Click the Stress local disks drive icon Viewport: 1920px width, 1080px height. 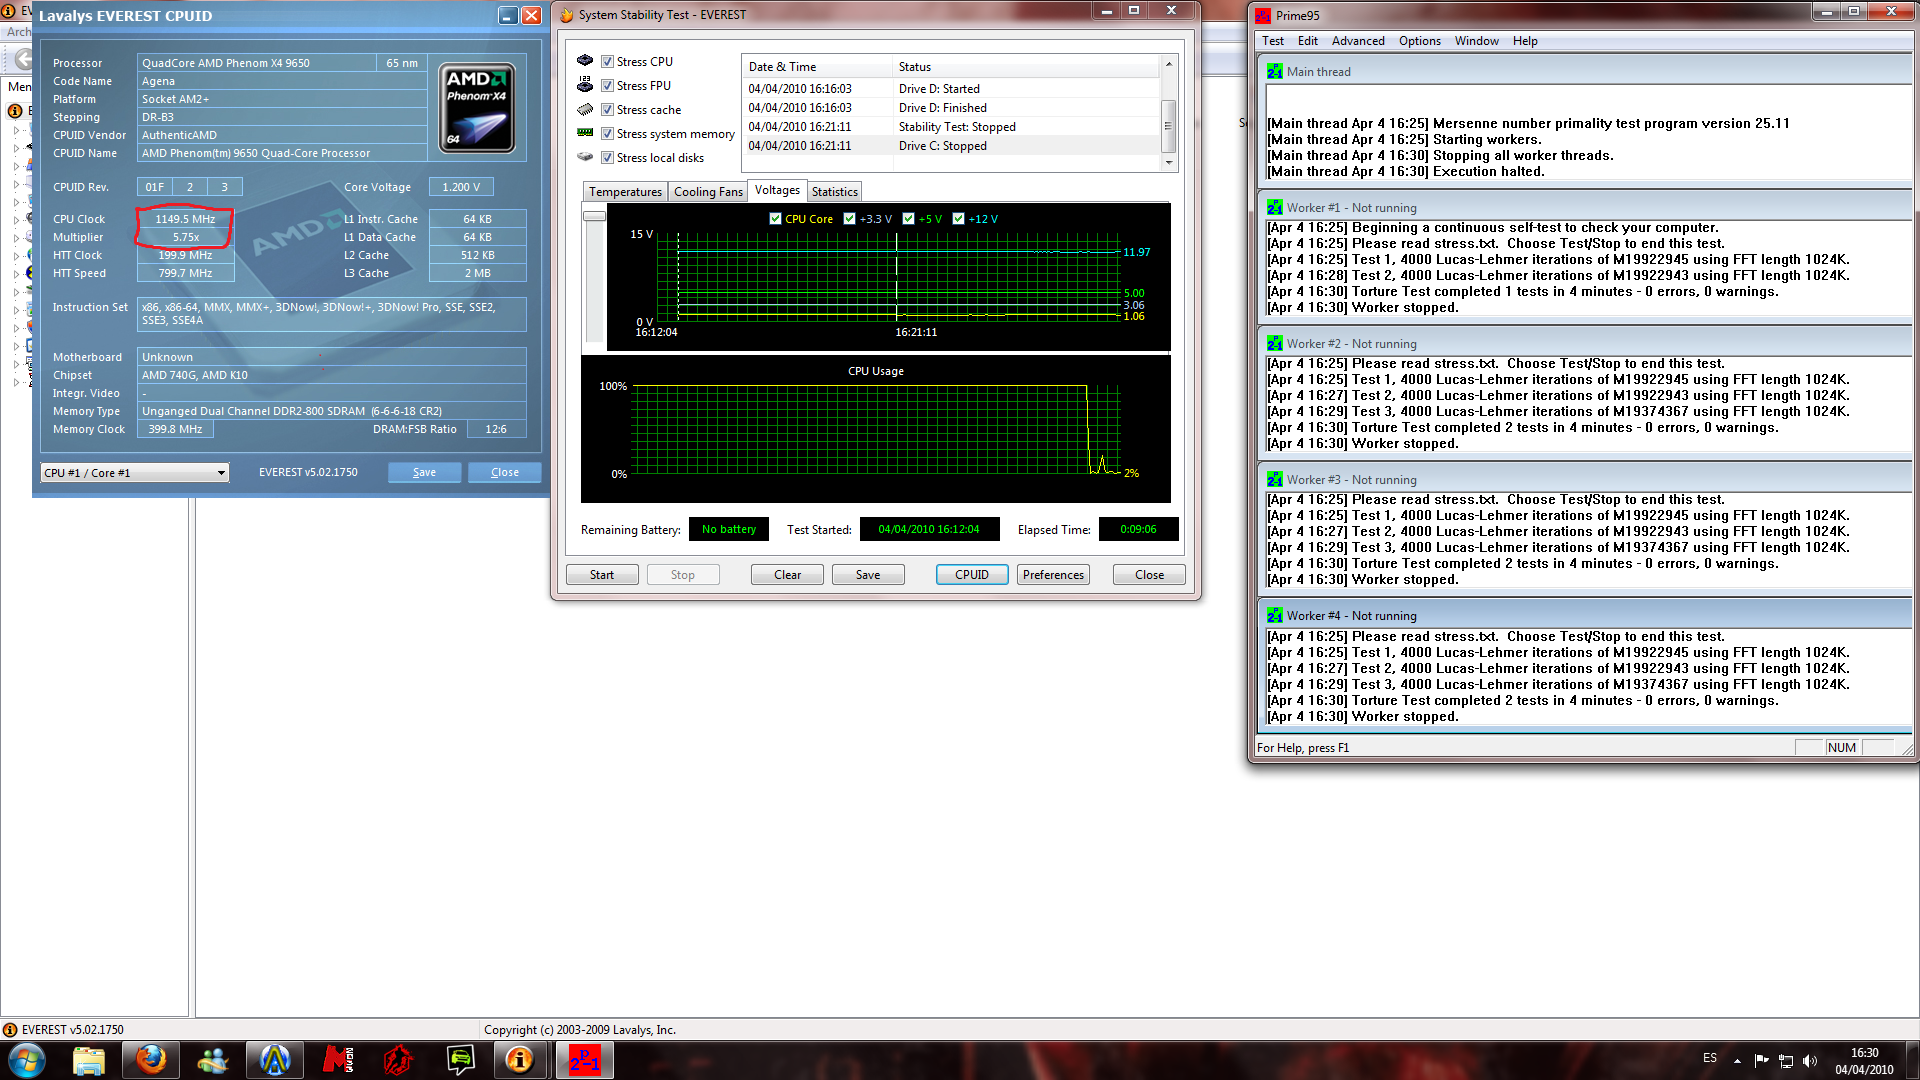(585, 157)
